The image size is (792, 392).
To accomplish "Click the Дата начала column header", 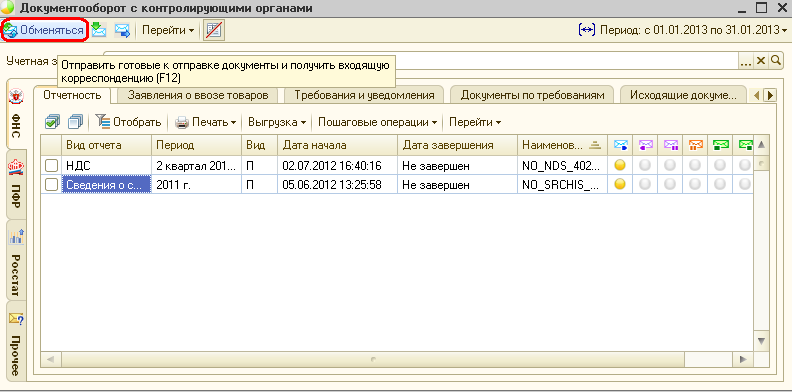I will click(x=337, y=145).
